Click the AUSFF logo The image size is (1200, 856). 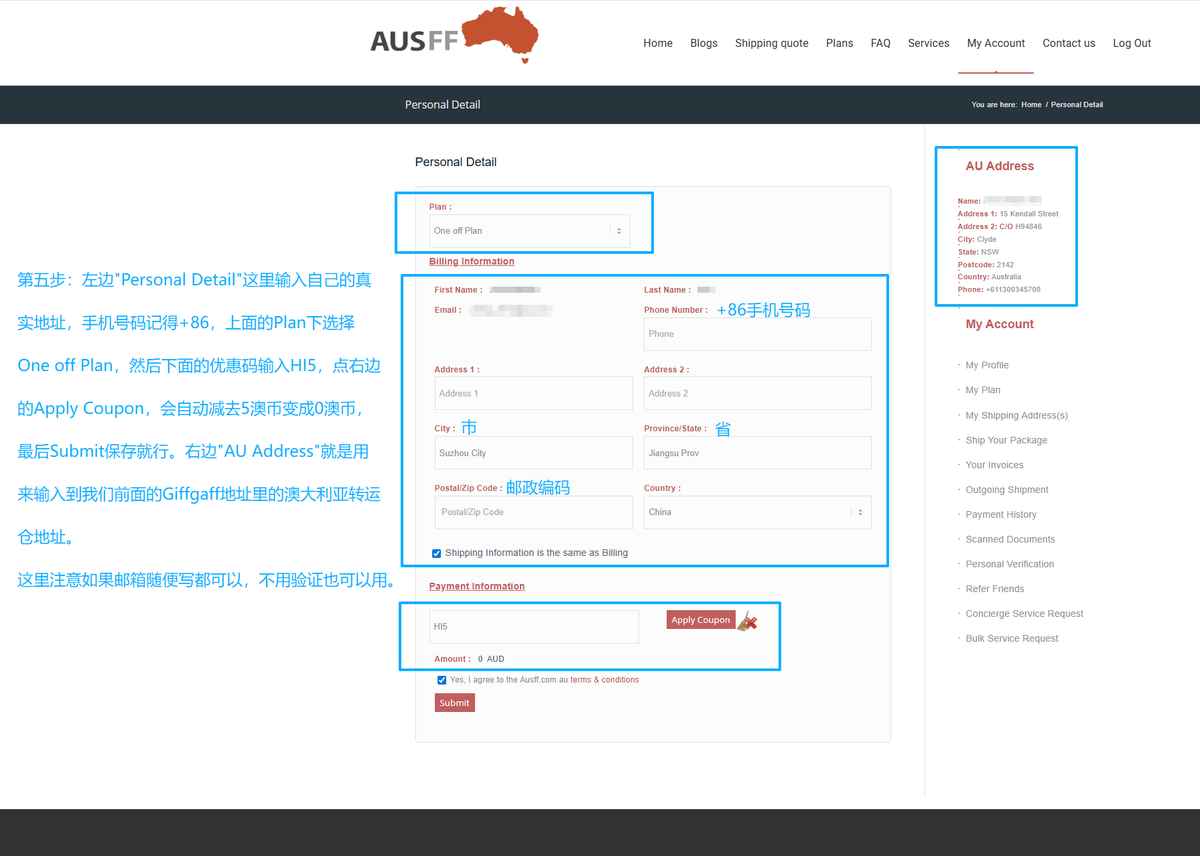click(x=455, y=36)
